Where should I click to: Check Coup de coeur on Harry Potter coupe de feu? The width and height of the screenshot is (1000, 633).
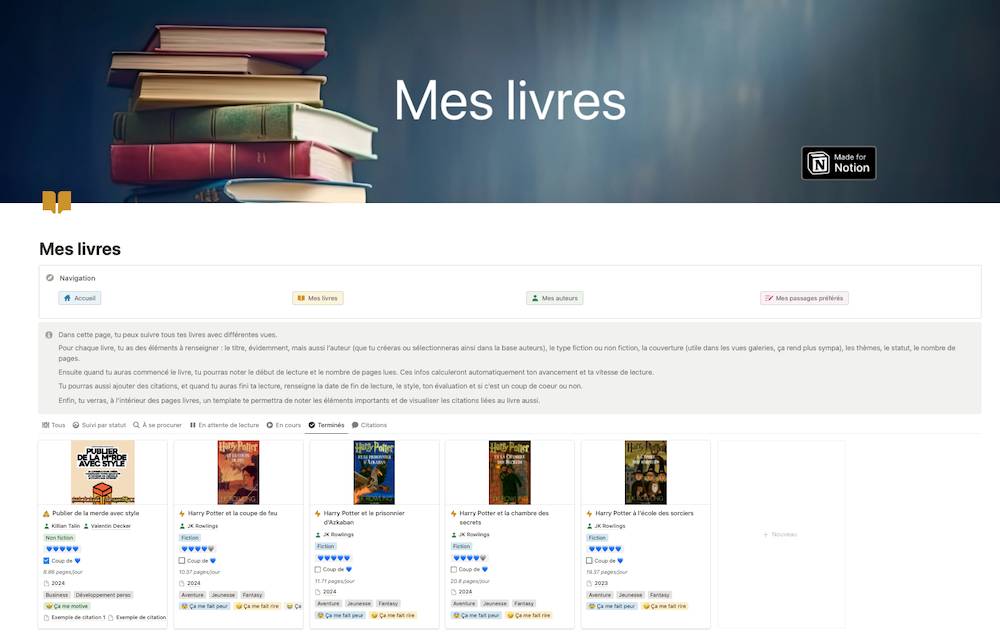[x=182, y=561]
